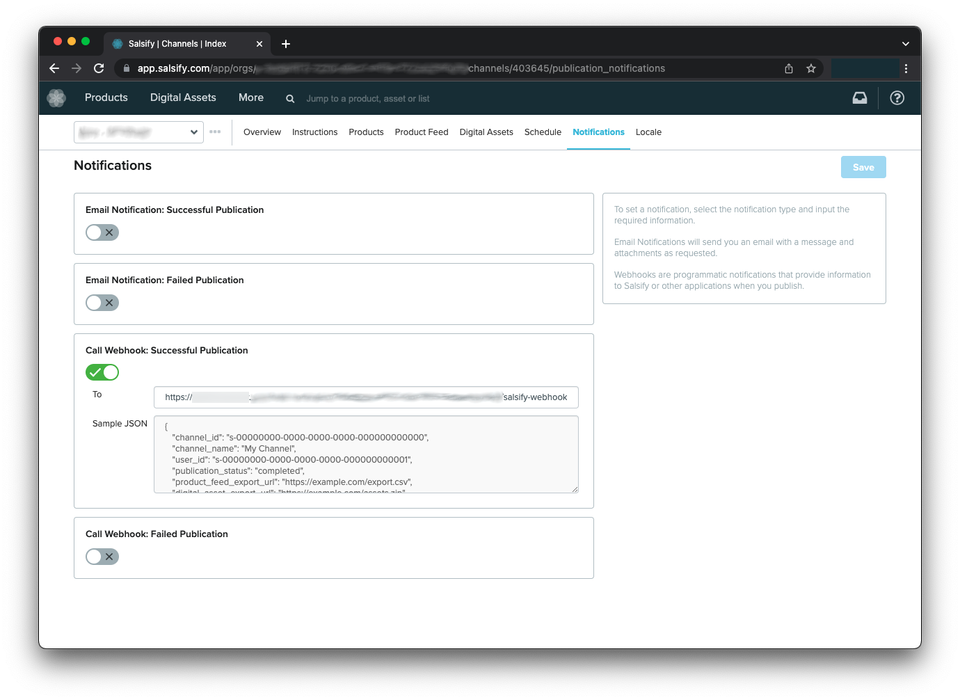The width and height of the screenshot is (960, 700).
Task: Click the browser reload icon
Action: pos(99,69)
